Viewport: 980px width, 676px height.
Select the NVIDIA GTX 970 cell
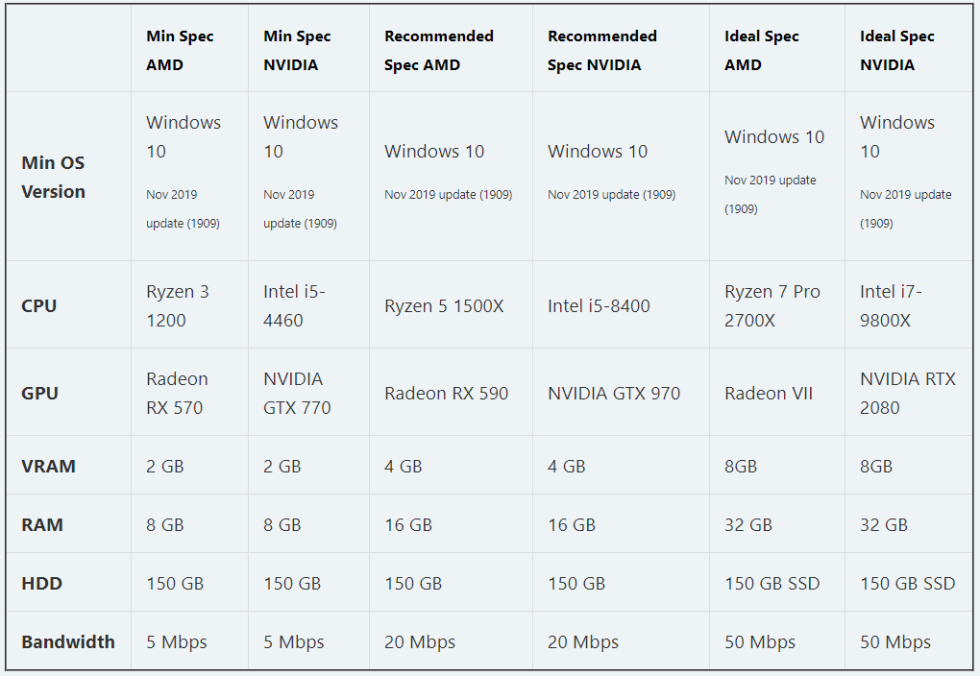pyautogui.click(x=614, y=393)
